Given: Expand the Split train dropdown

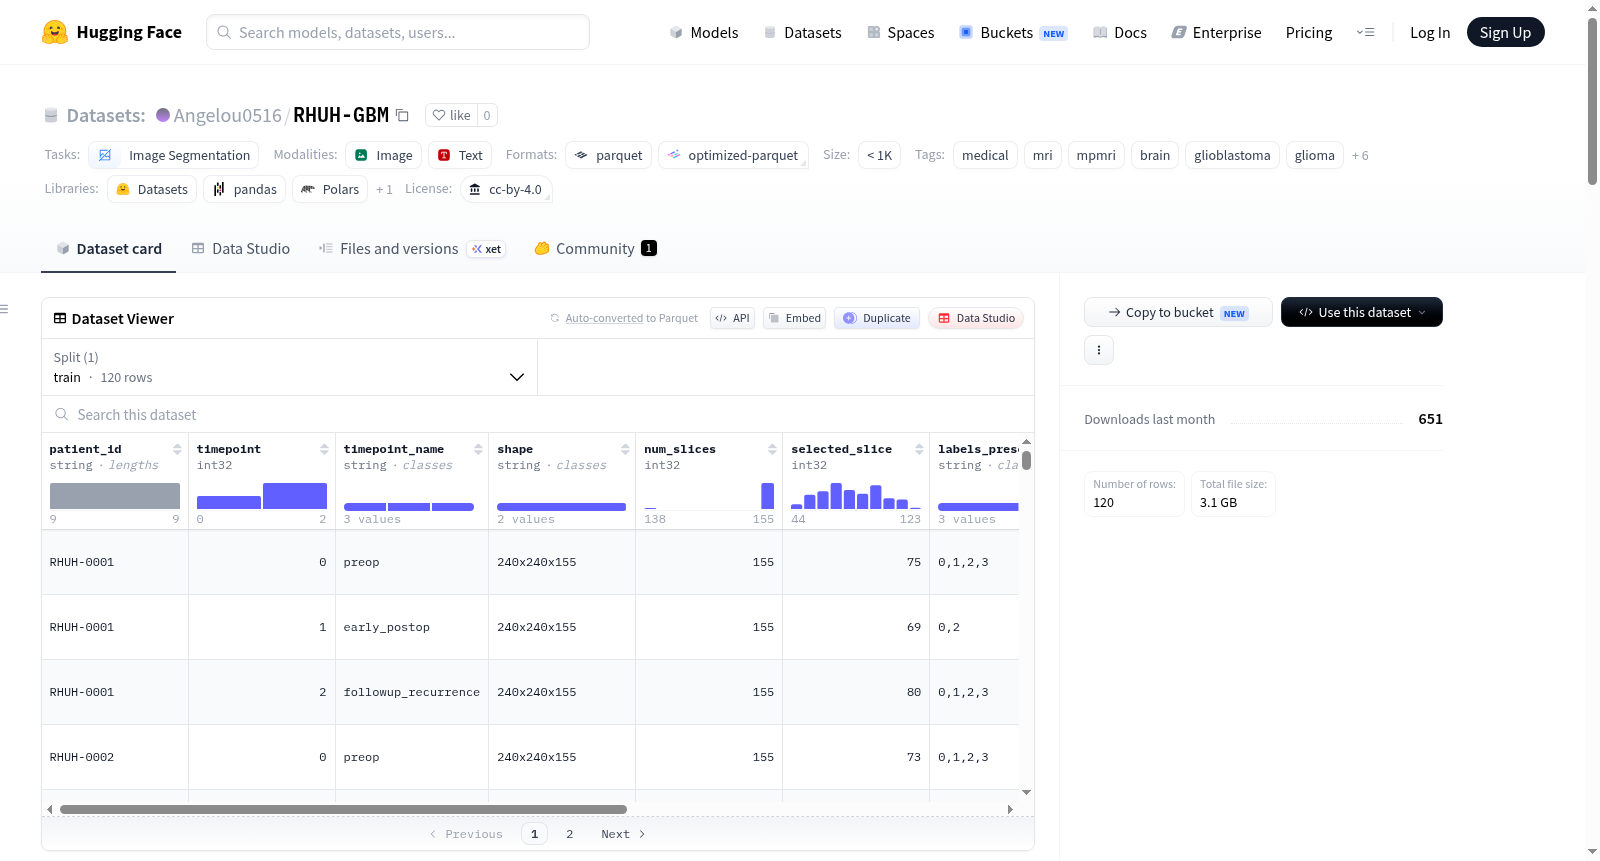Looking at the screenshot, I should point(289,367).
